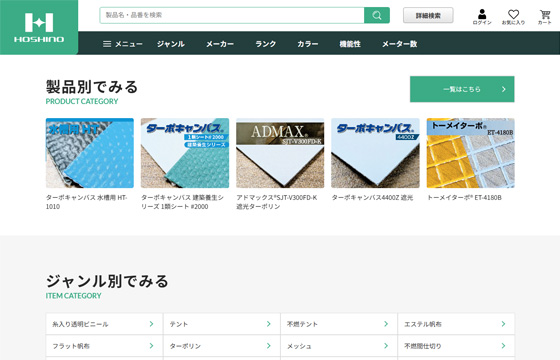Image resolution: width=560 pixels, height=360 pixels.
Task: Click ターポキャンバス 建築養生シリーズ title link
Action: pos(182,202)
